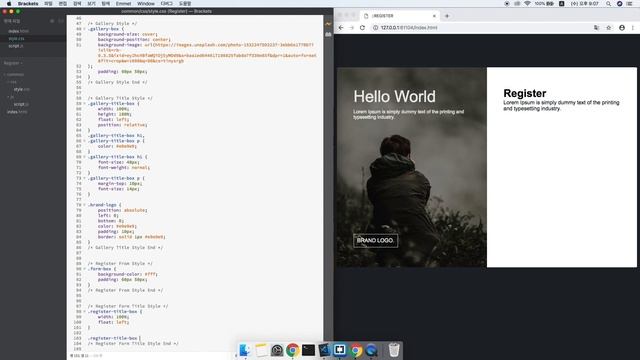
Task: Fold the .register-title-box rule at line 98
Action: (84, 311)
